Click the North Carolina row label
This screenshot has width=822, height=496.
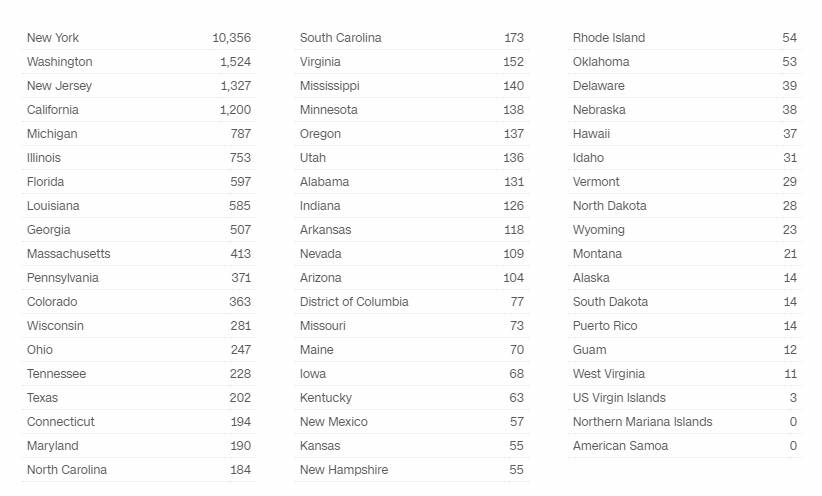[66, 470]
